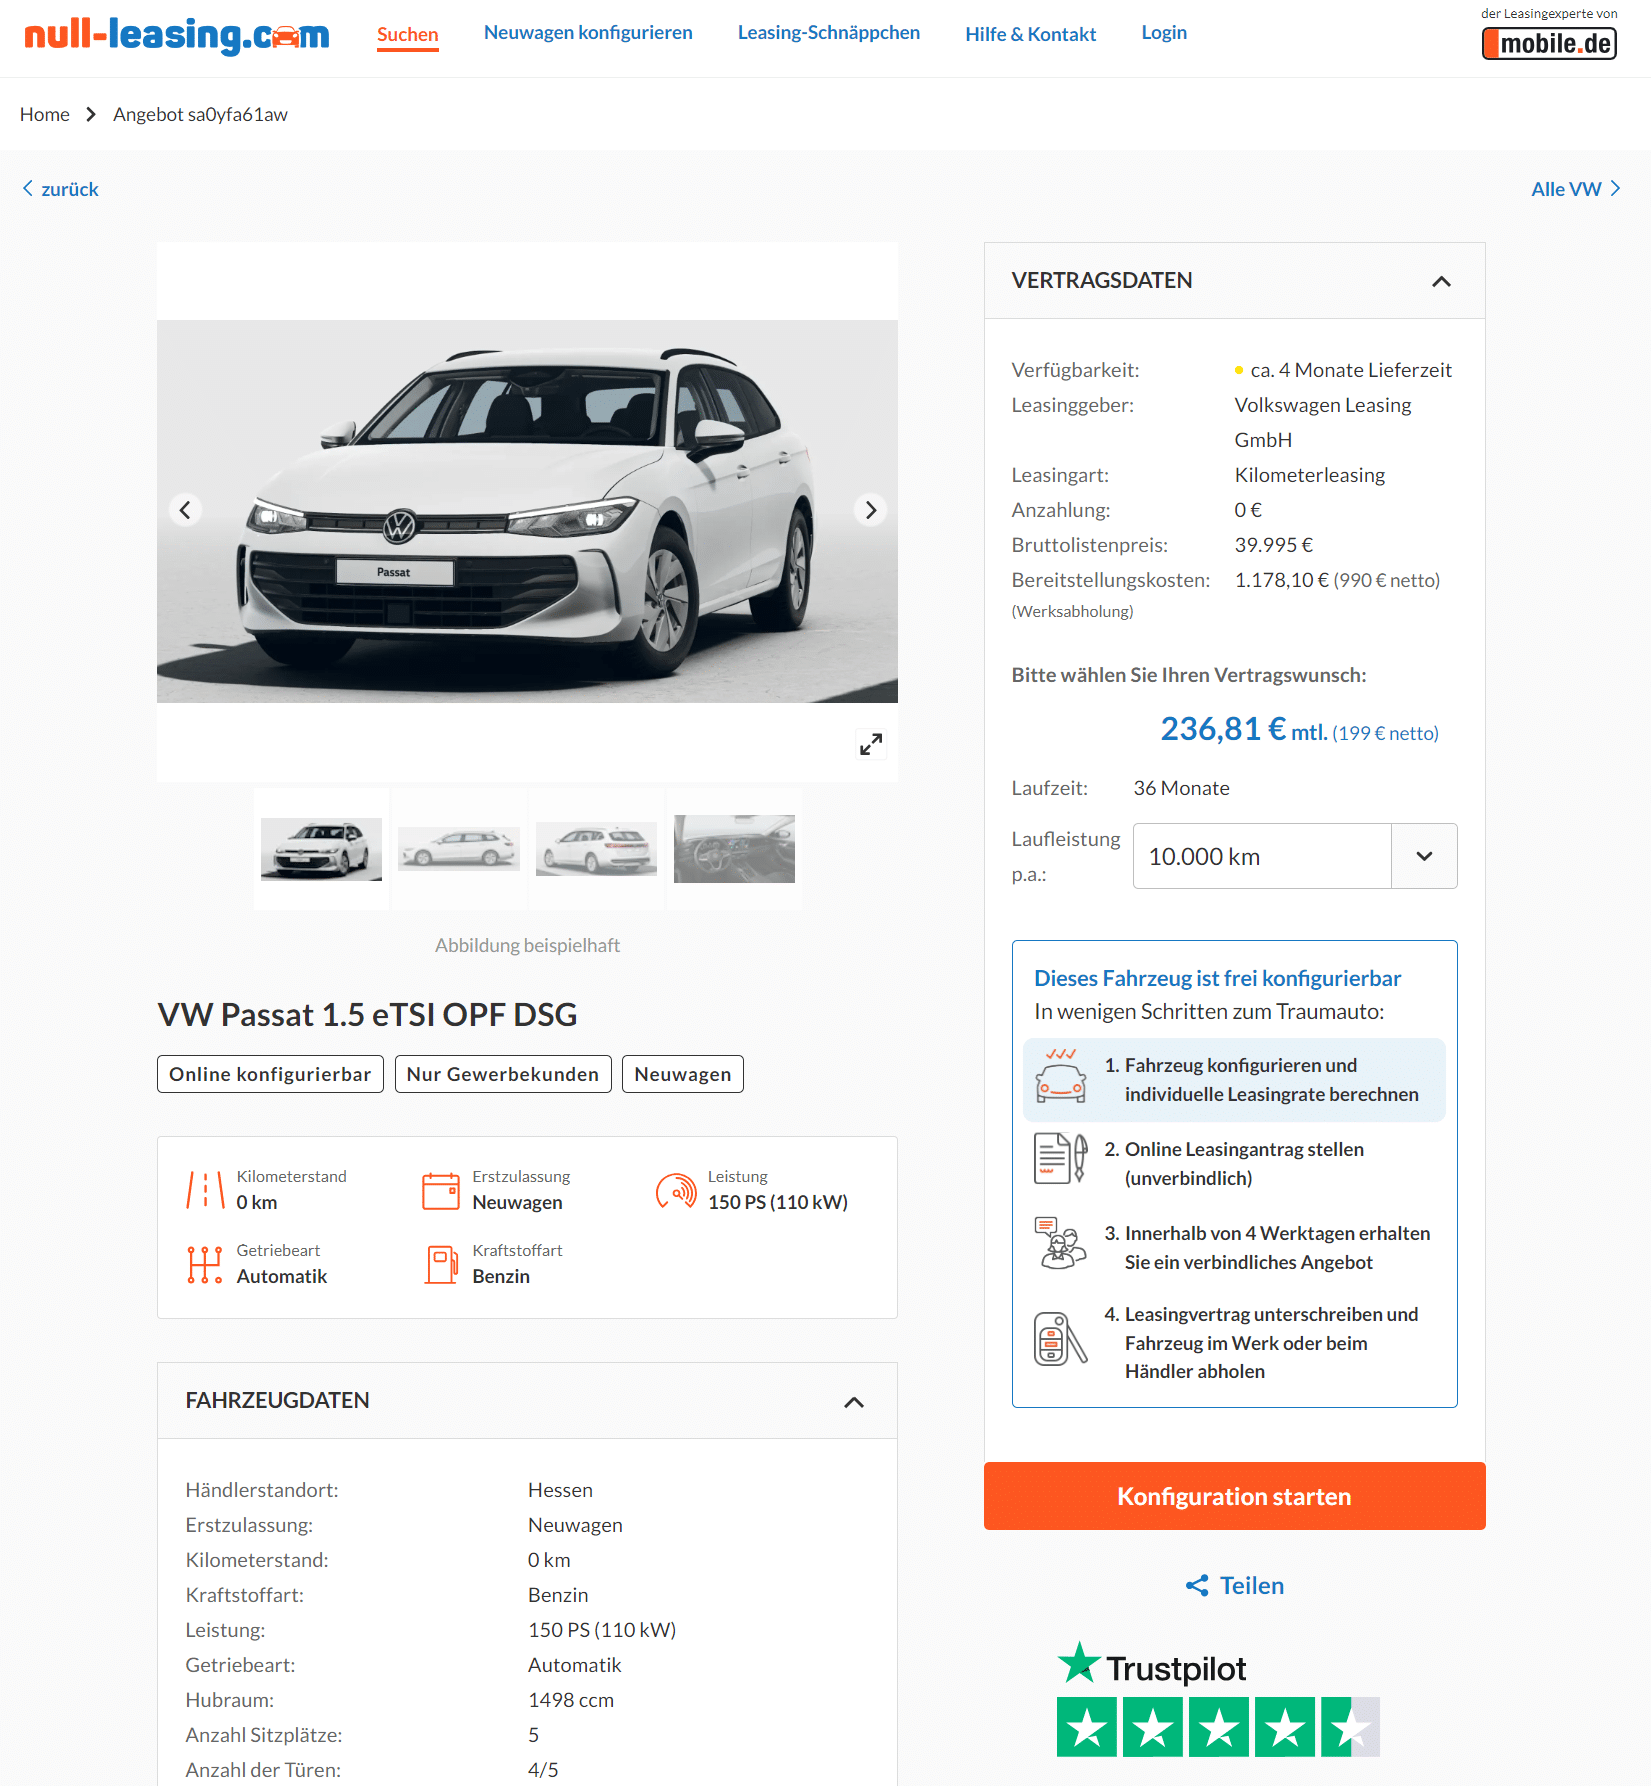Click the Abbildung beispielhaft caption
The height and width of the screenshot is (1786, 1651).
[527, 945]
